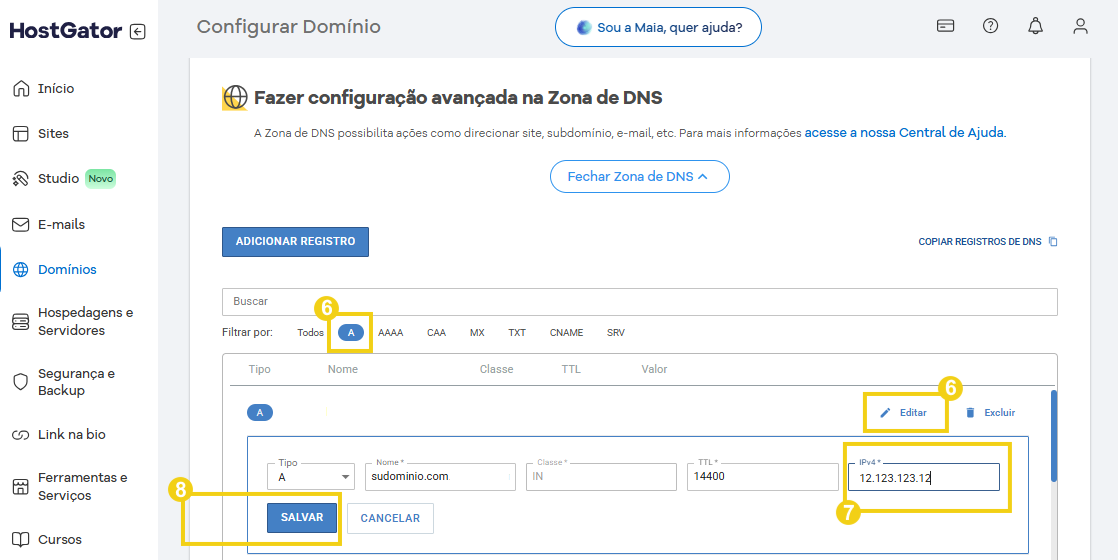The width and height of the screenshot is (1118, 560).
Task: Click the TTL field showing 14400
Action: tap(762, 477)
